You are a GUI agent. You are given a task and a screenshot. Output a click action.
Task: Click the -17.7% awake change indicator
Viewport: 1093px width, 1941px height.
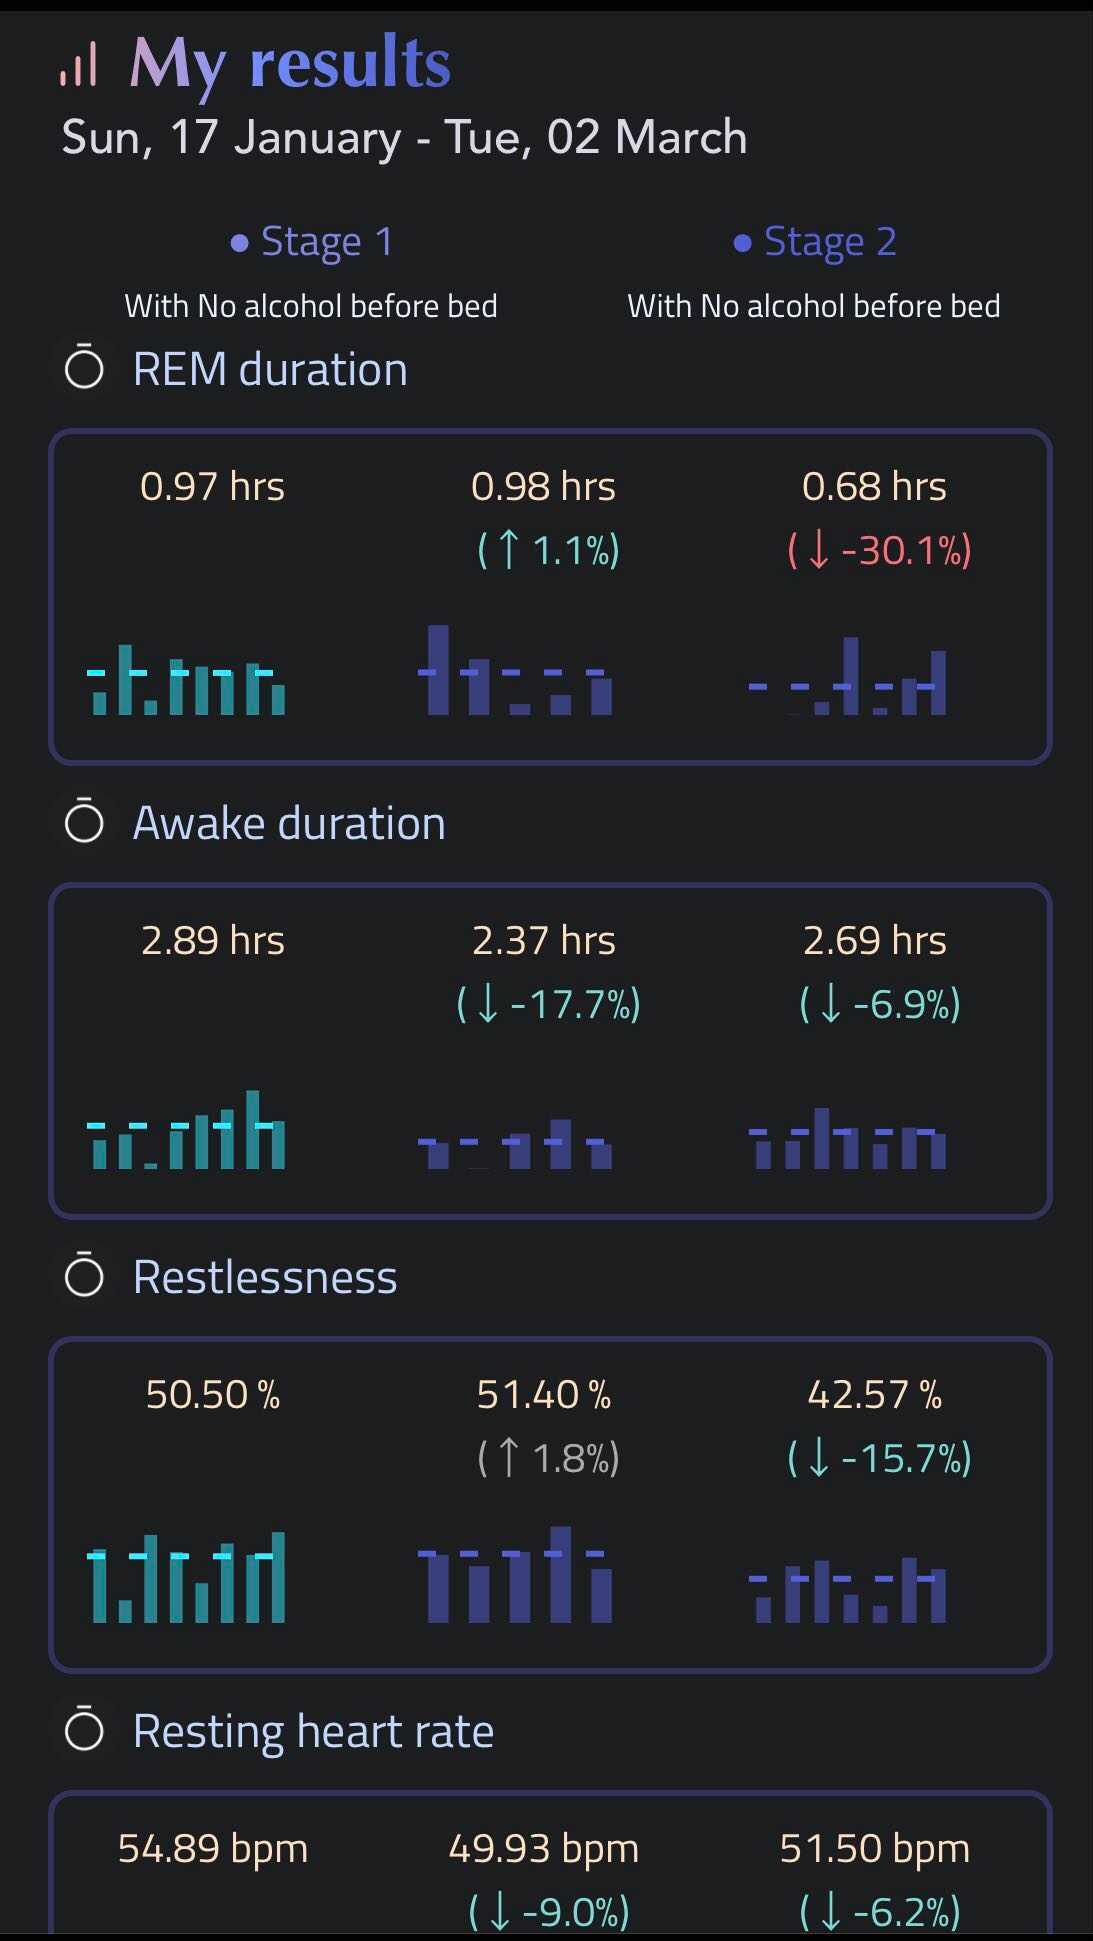548,1004
